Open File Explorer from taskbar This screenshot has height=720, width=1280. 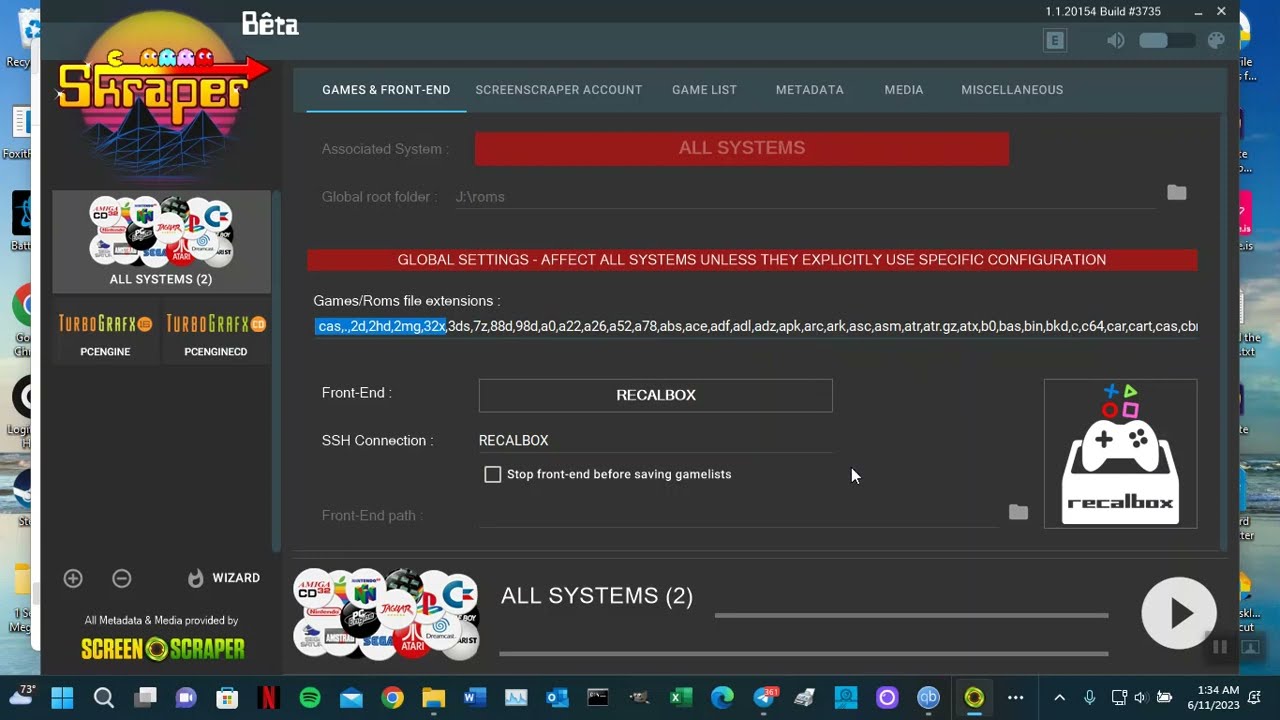click(x=433, y=697)
